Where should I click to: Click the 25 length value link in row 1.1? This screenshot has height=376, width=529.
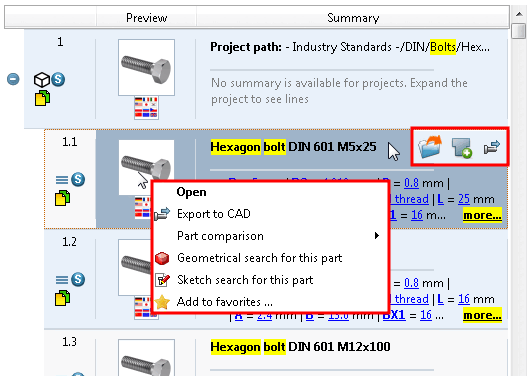coord(464,199)
